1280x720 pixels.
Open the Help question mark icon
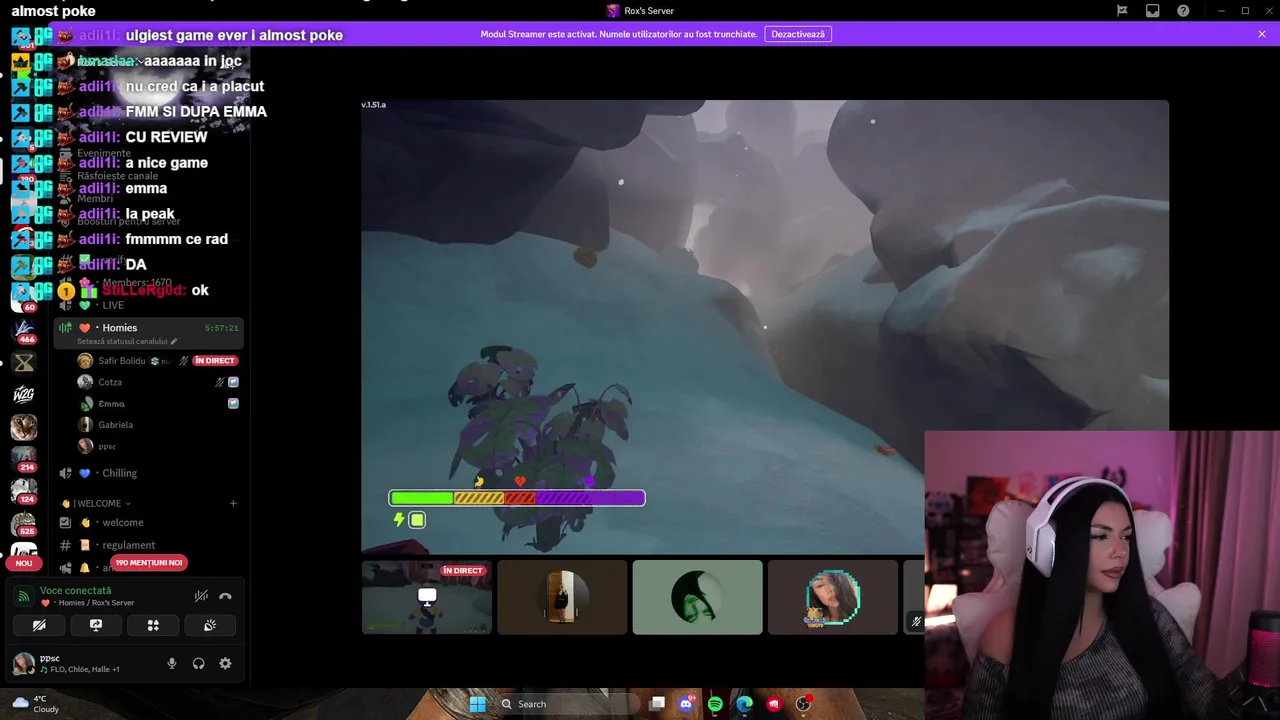point(1183,11)
